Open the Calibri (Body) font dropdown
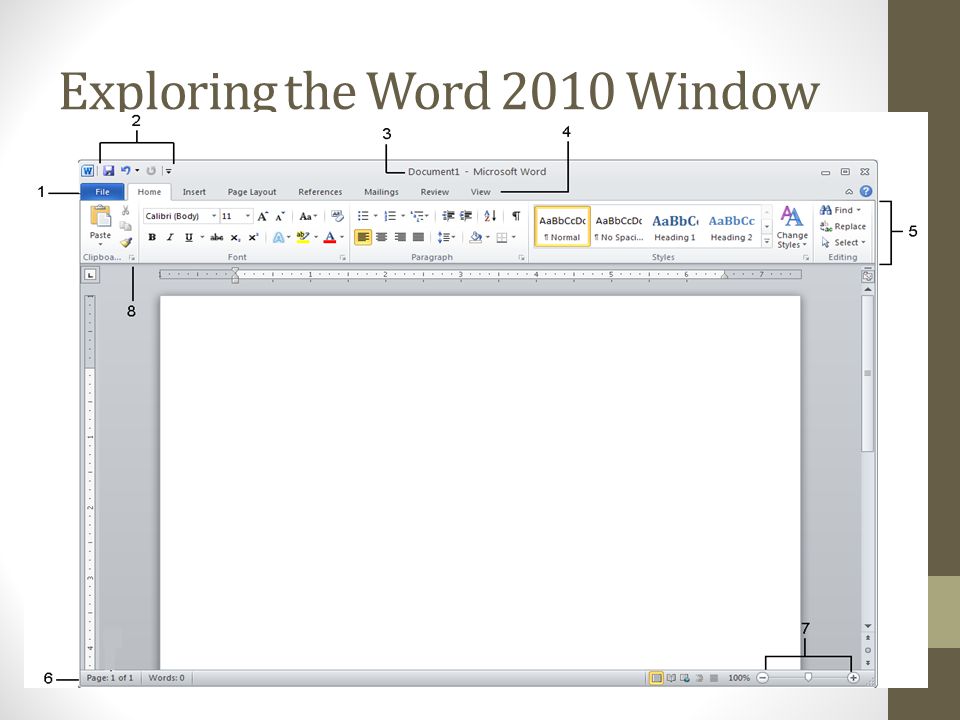The width and height of the screenshot is (960, 720). 214,216
